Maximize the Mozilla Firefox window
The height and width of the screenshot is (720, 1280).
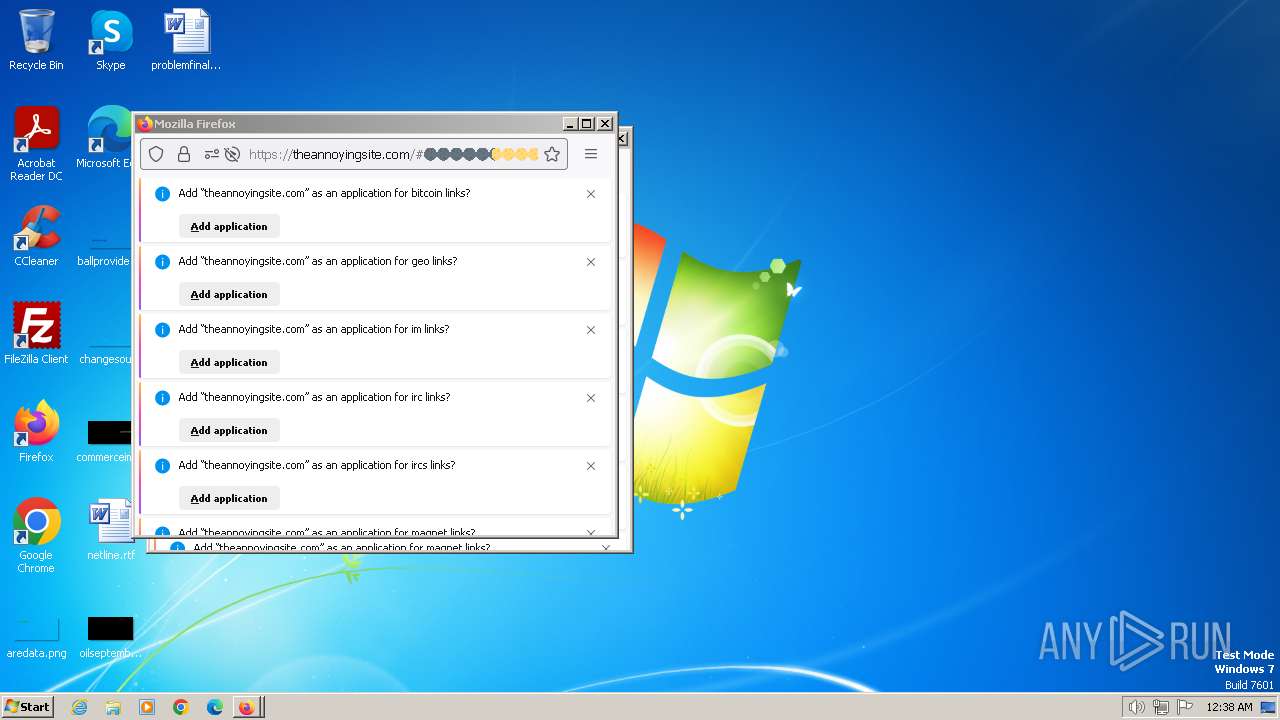[x=587, y=124]
